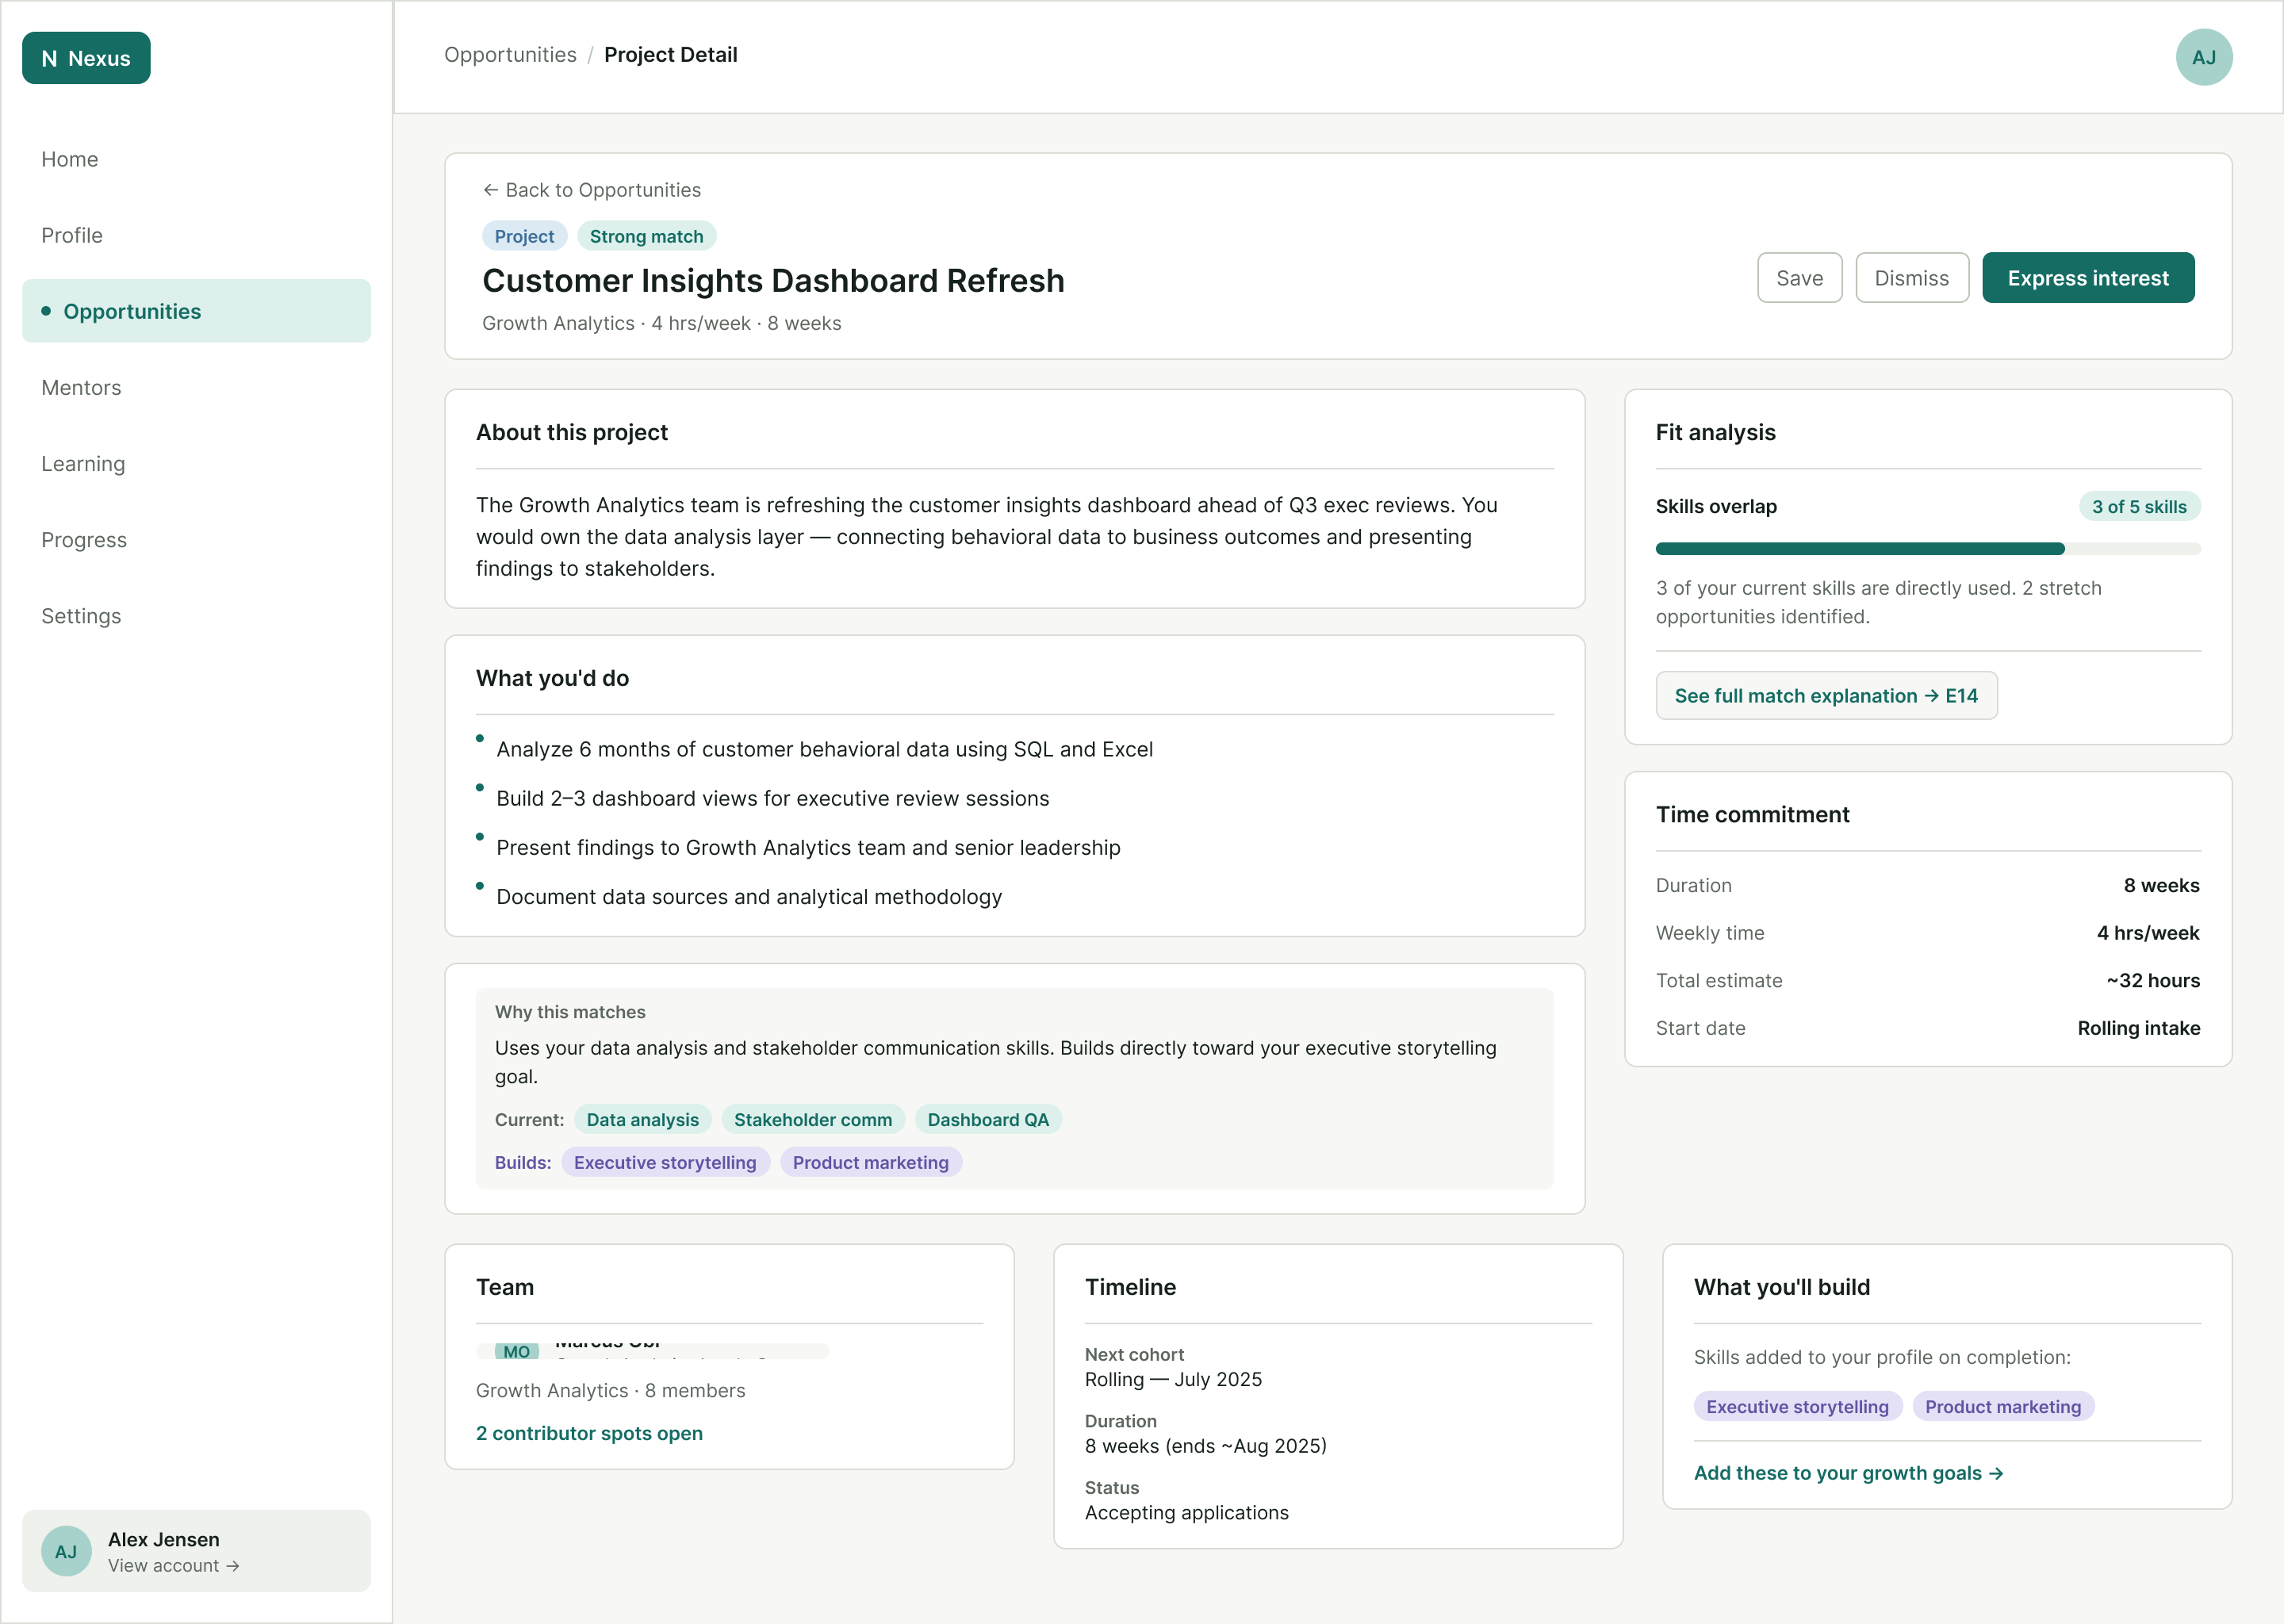Image resolution: width=2284 pixels, height=1624 pixels.
Task: Click Opportunities breadcrumb link
Action: tap(510, 55)
